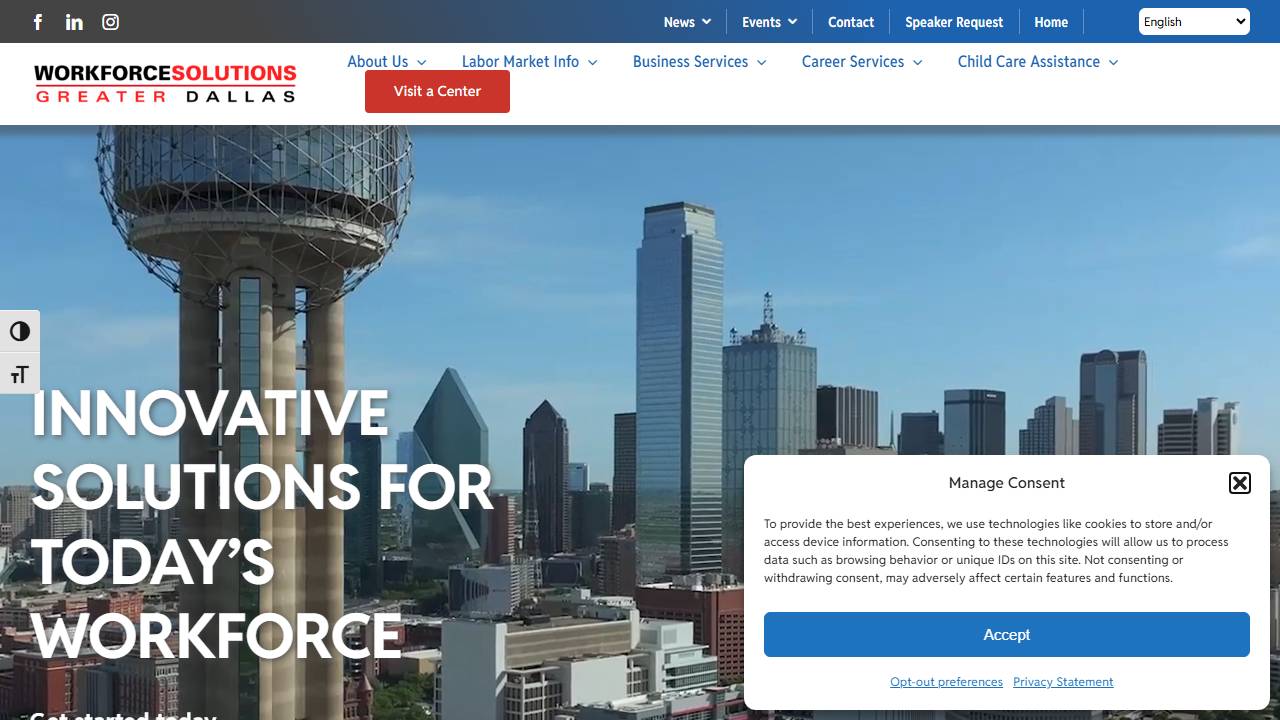The height and width of the screenshot is (720, 1280).
Task: Toggle high contrast mode
Action: point(19,331)
